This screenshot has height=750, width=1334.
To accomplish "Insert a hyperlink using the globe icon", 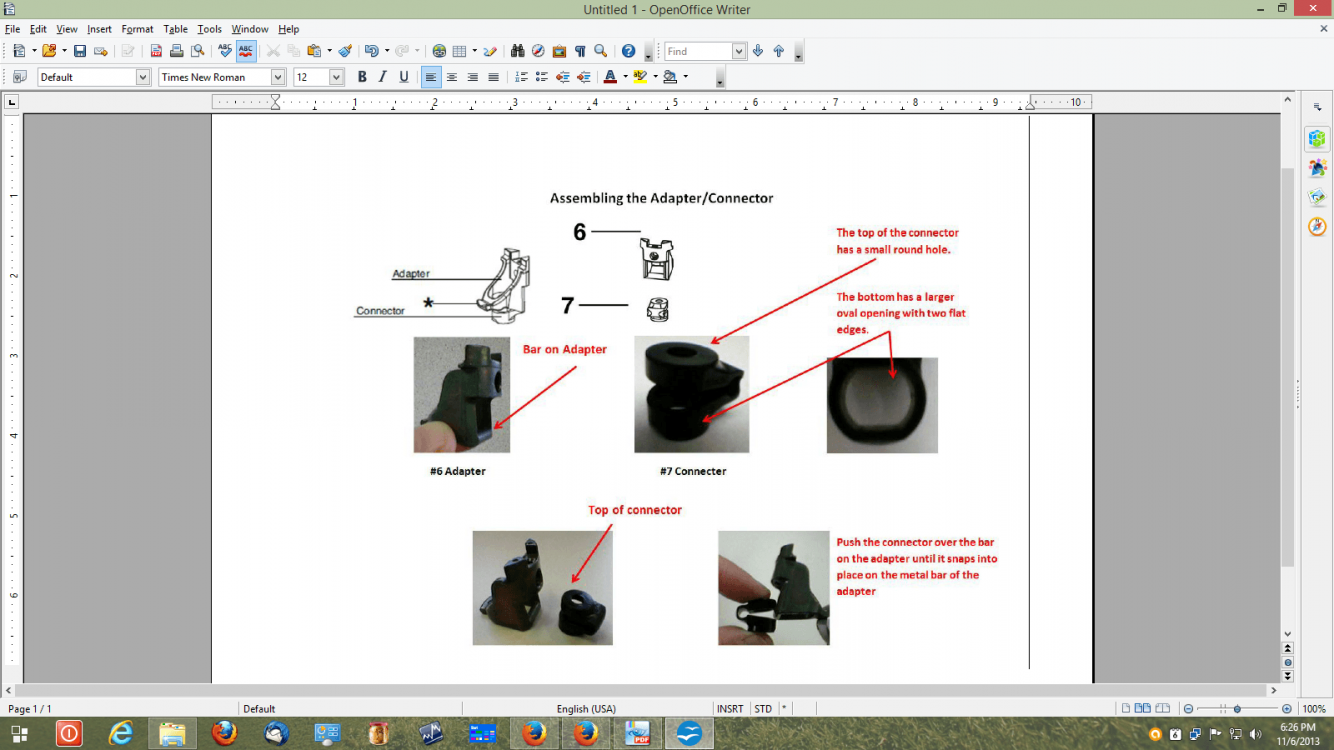I will click(x=439, y=51).
